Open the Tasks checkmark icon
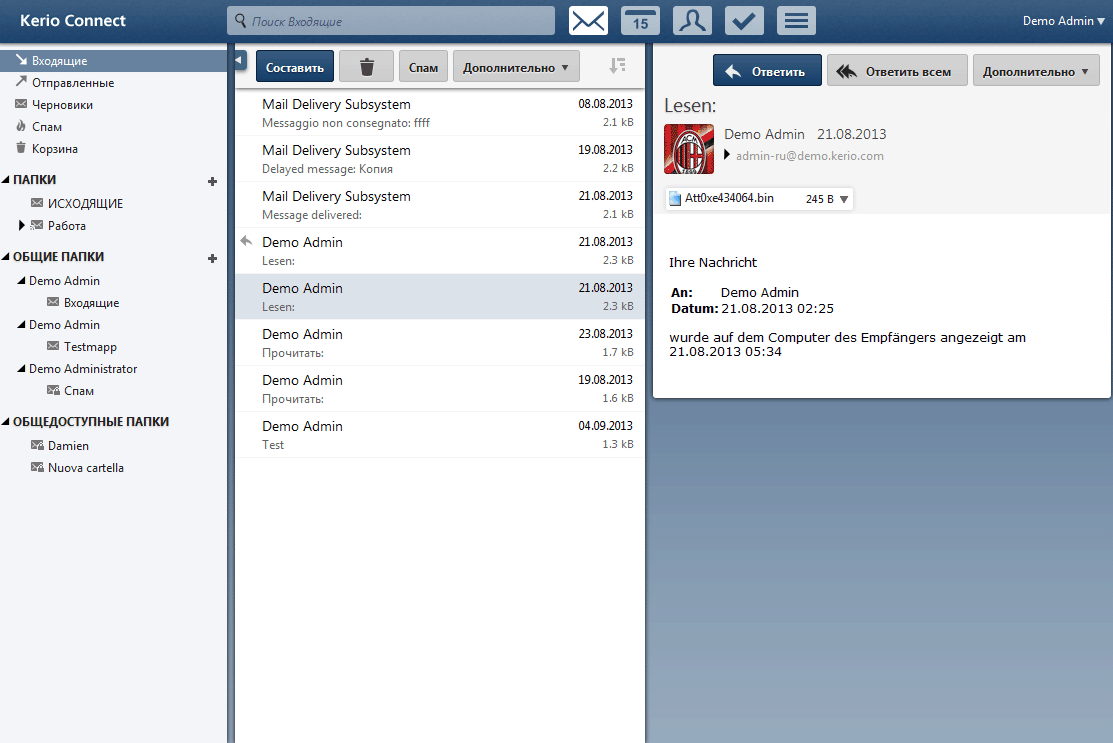This screenshot has height=743, width=1113. coord(744,20)
